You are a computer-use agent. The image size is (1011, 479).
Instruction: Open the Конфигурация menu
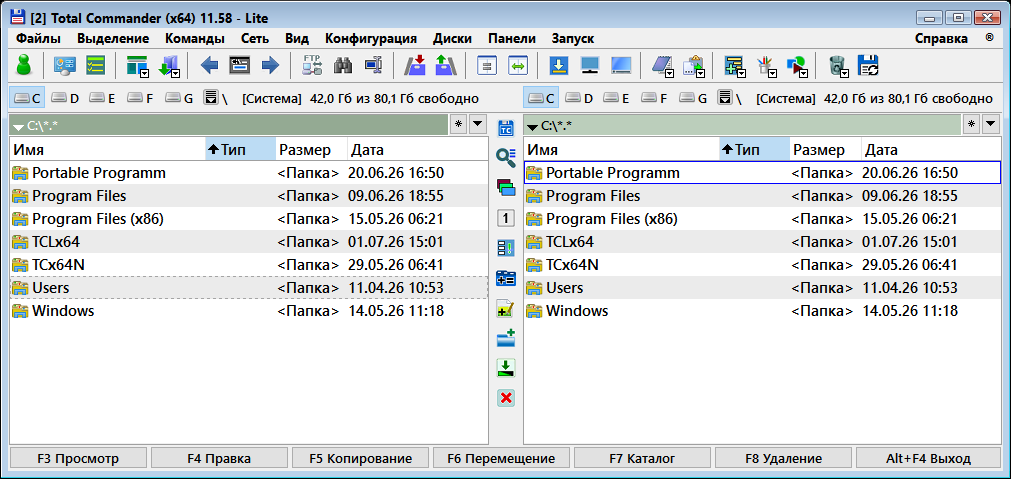point(371,38)
